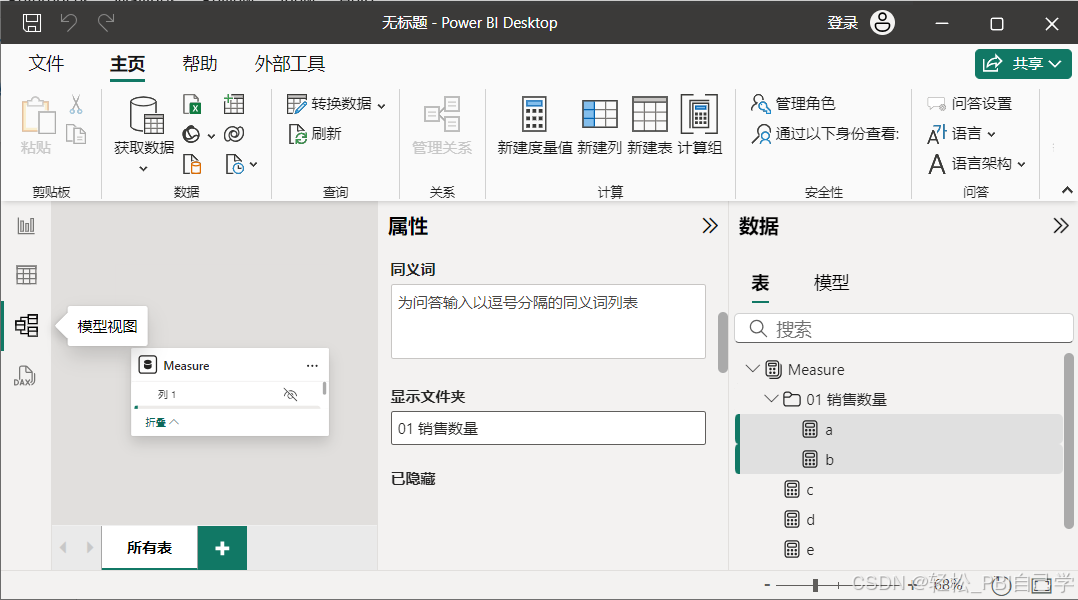Collapse the ribbon with the up chevron
Viewport: 1078px width, 600px height.
(x=1067, y=190)
